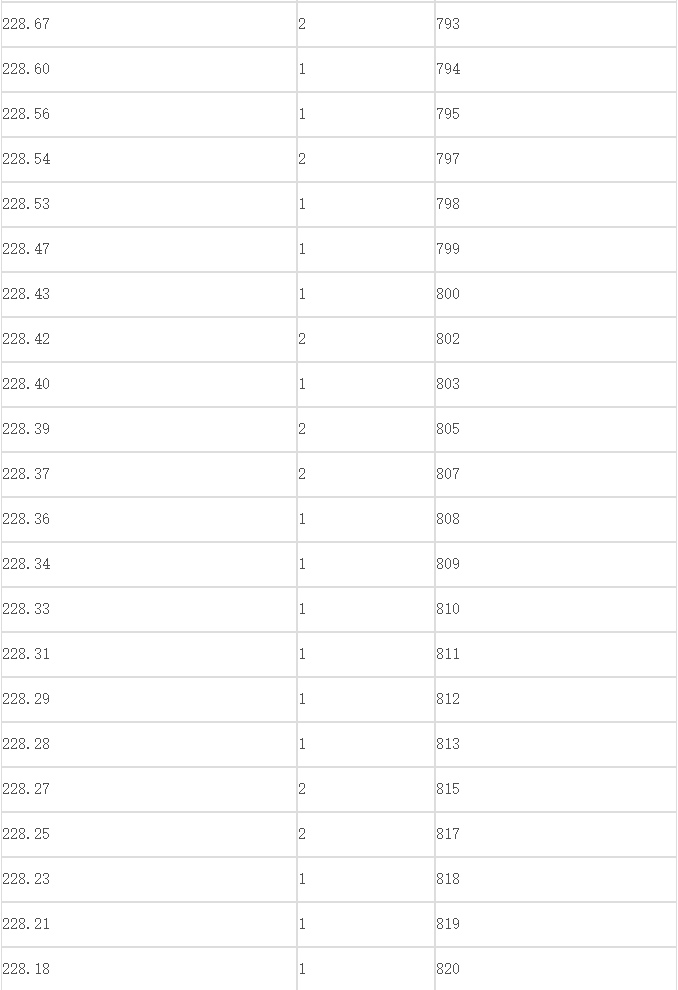The width and height of the screenshot is (678, 990).
Task: Click the cumulative count 807
Action: point(555,474)
